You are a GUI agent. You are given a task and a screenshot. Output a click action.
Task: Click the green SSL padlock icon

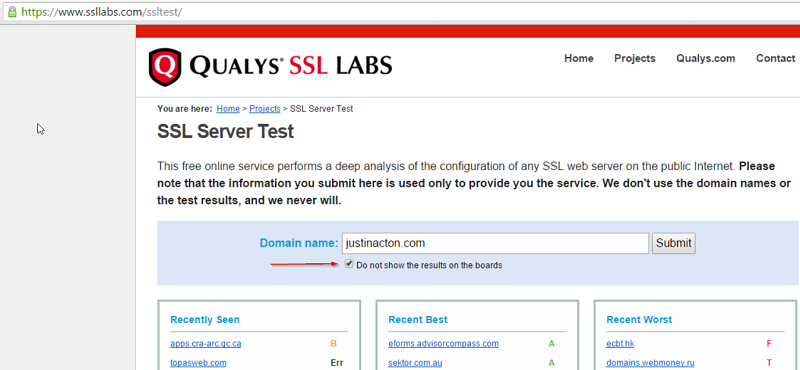[12, 12]
